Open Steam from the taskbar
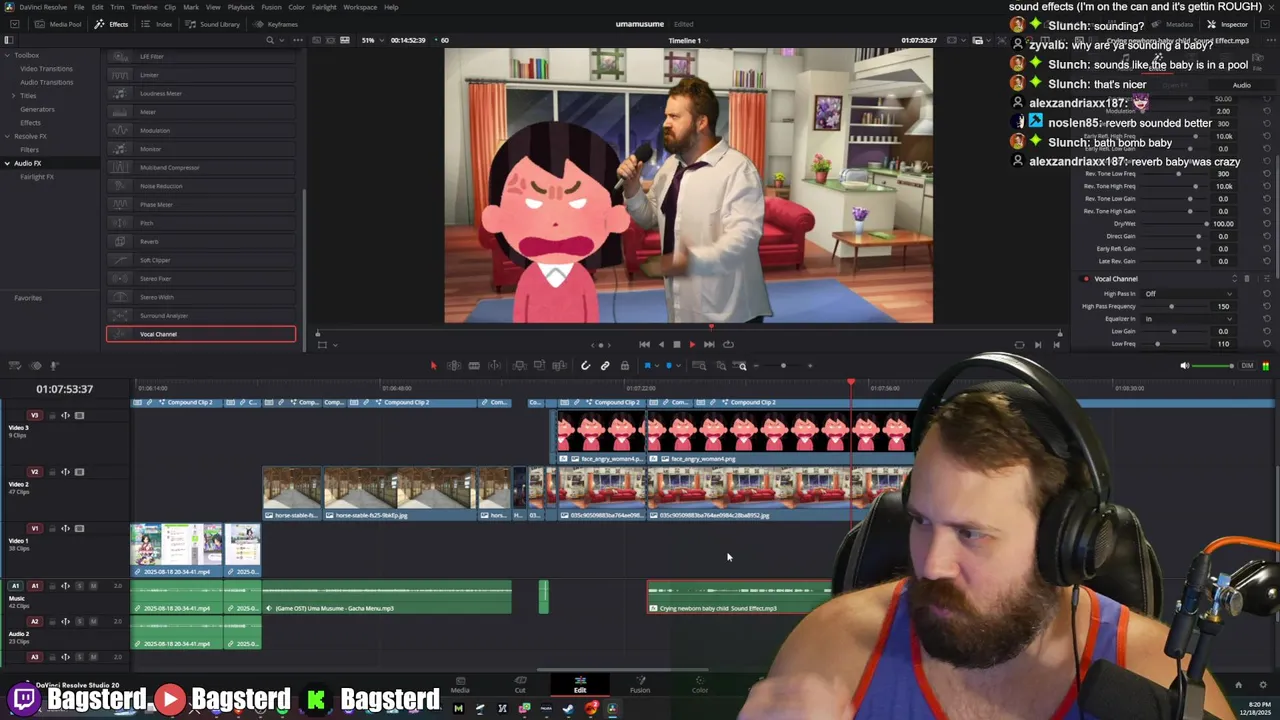The height and width of the screenshot is (720, 1280). [568, 709]
